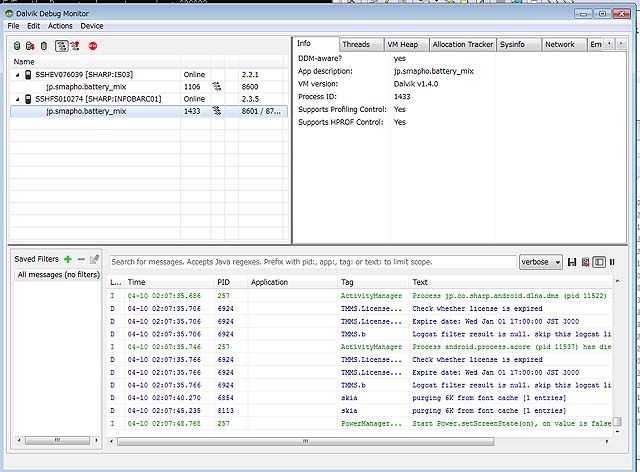The width and height of the screenshot is (640, 472).
Task: Click the logcat horizontal scroll right arrow
Action: (x=607, y=441)
